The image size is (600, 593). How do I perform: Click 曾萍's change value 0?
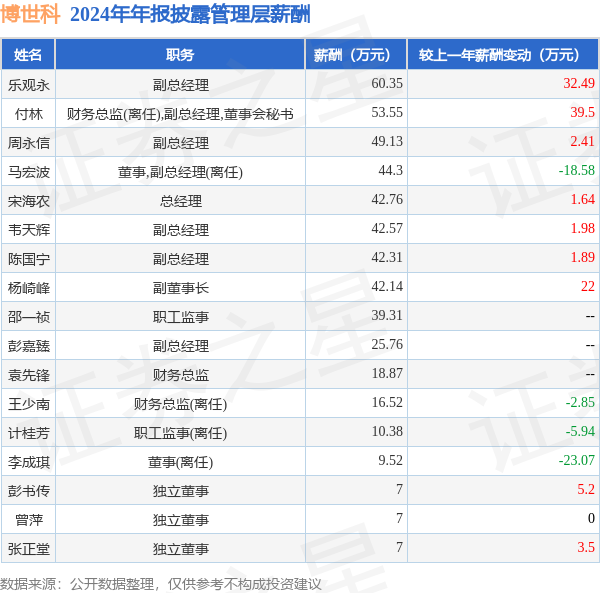[591, 518]
